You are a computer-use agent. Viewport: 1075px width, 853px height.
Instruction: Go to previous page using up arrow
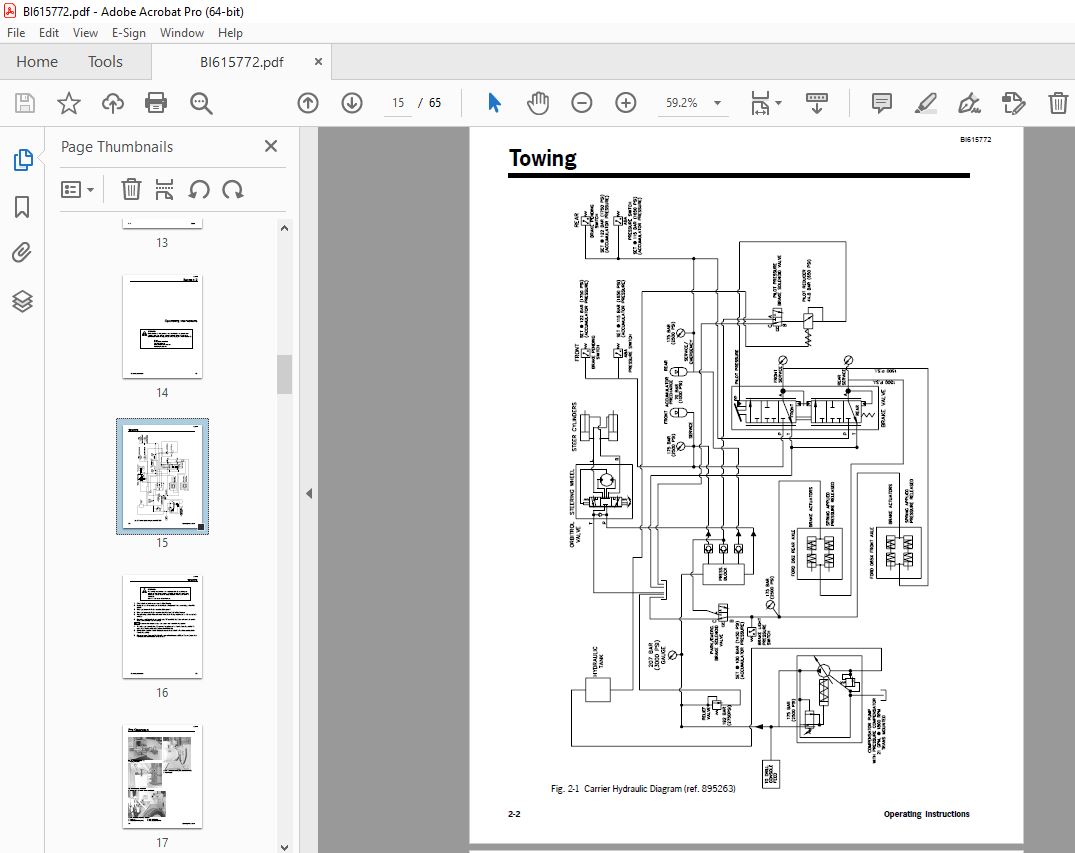[x=308, y=103]
